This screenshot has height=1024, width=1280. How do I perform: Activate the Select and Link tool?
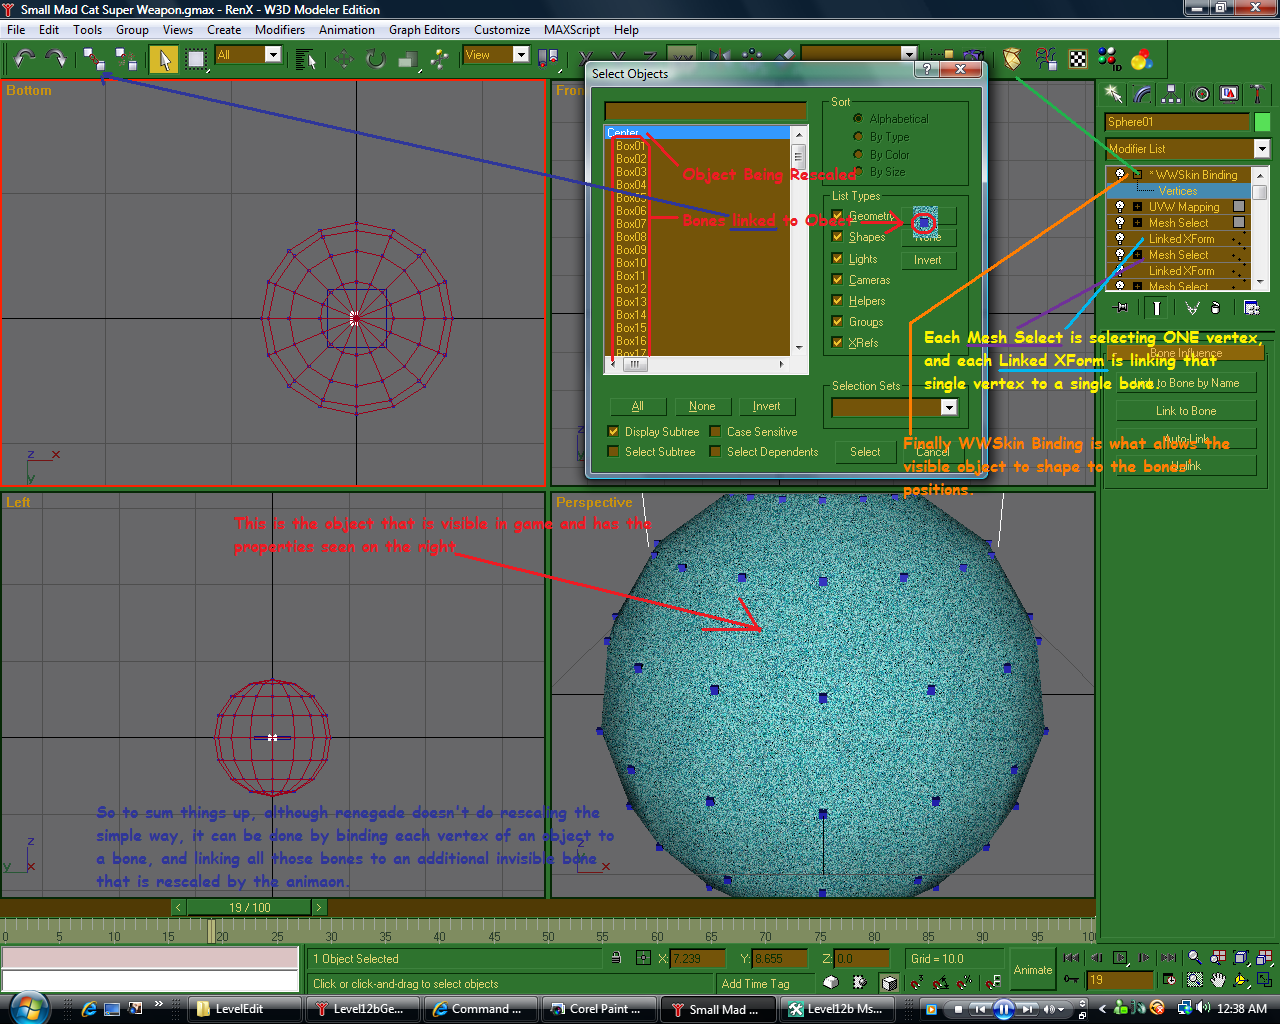click(x=94, y=59)
